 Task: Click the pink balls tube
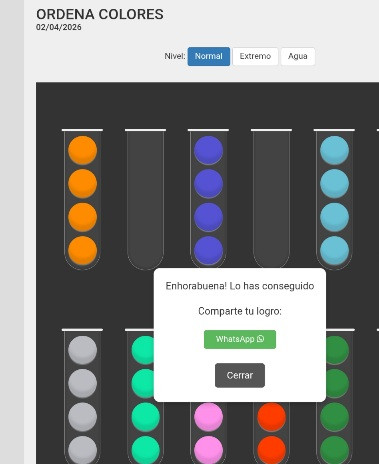[x=208, y=433]
